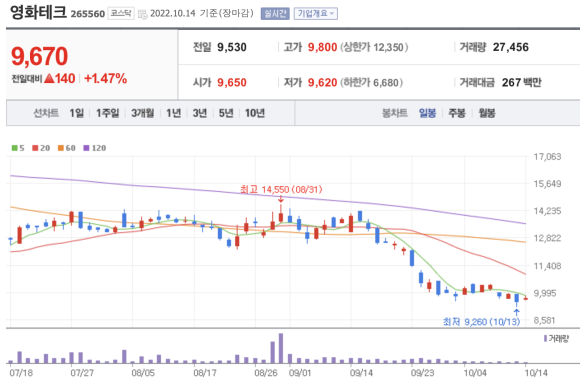This screenshot has width=580, height=384.
Task: Click the tallest volume bar near 08/31
Action: click(x=281, y=348)
